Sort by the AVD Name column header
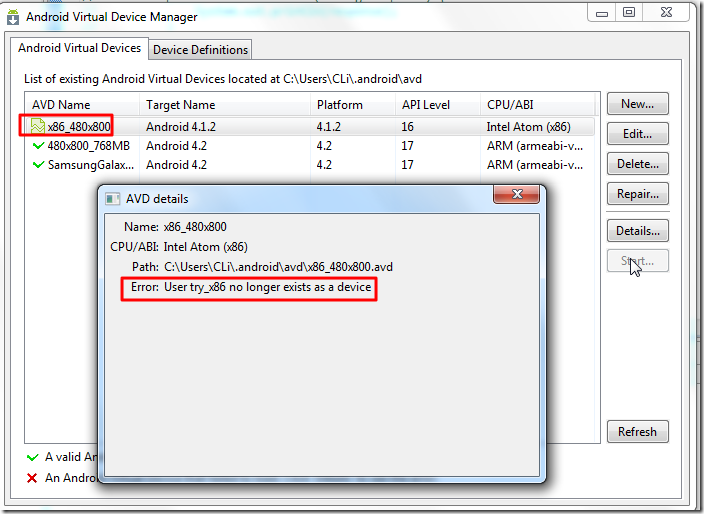Image resolution: width=704 pixels, height=514 pixels. (x=82, y=105)
